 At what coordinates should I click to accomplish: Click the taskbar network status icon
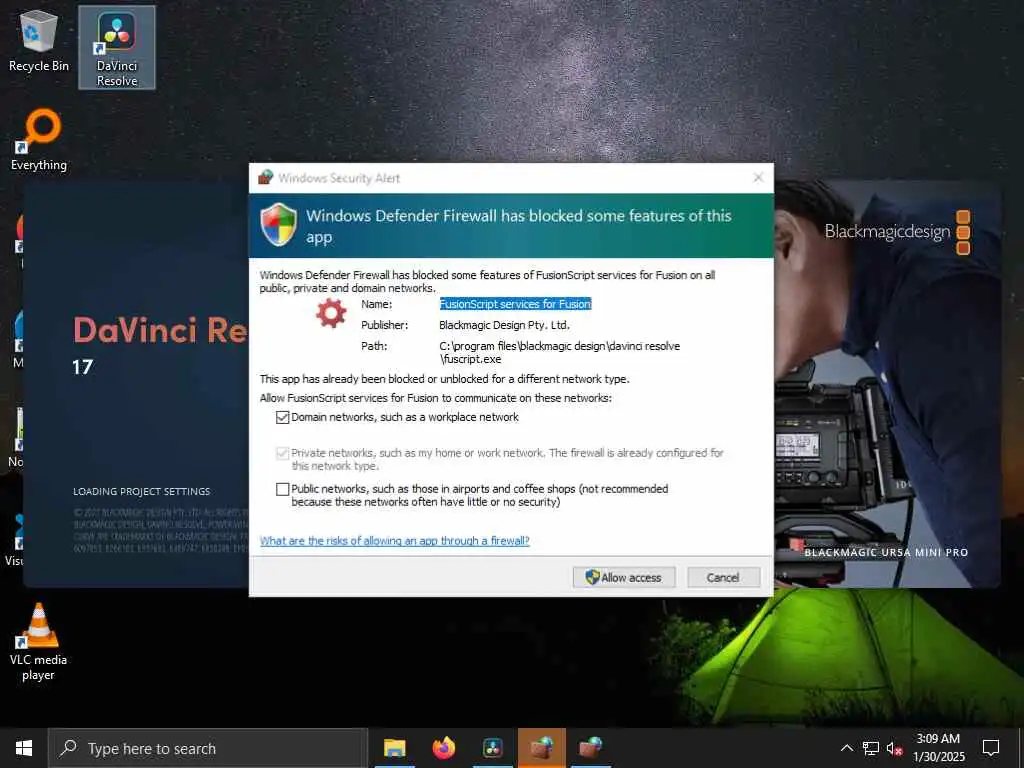[871, 748]
